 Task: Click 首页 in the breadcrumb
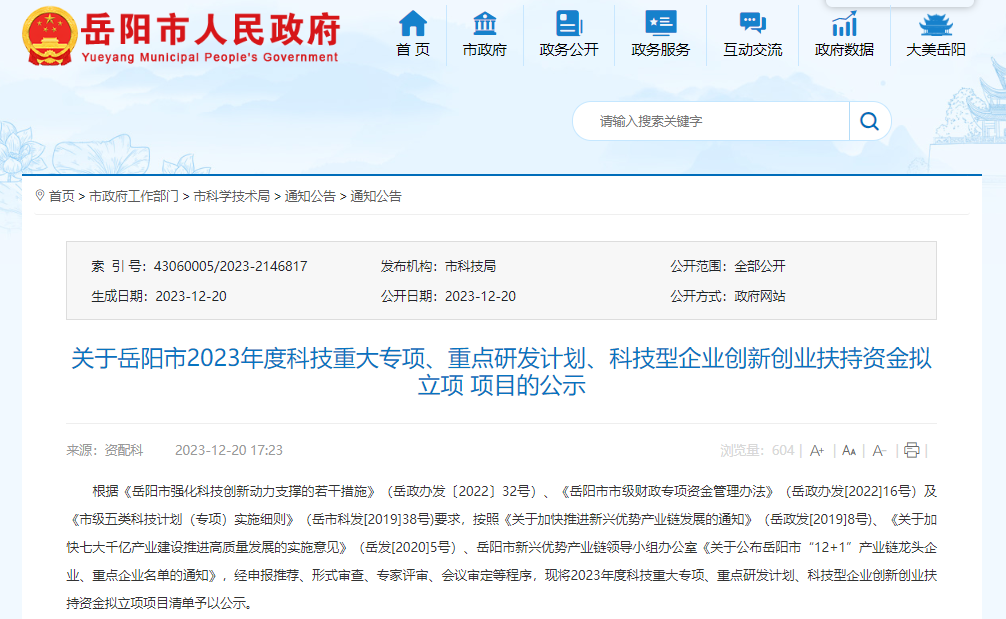coord(61,196)
